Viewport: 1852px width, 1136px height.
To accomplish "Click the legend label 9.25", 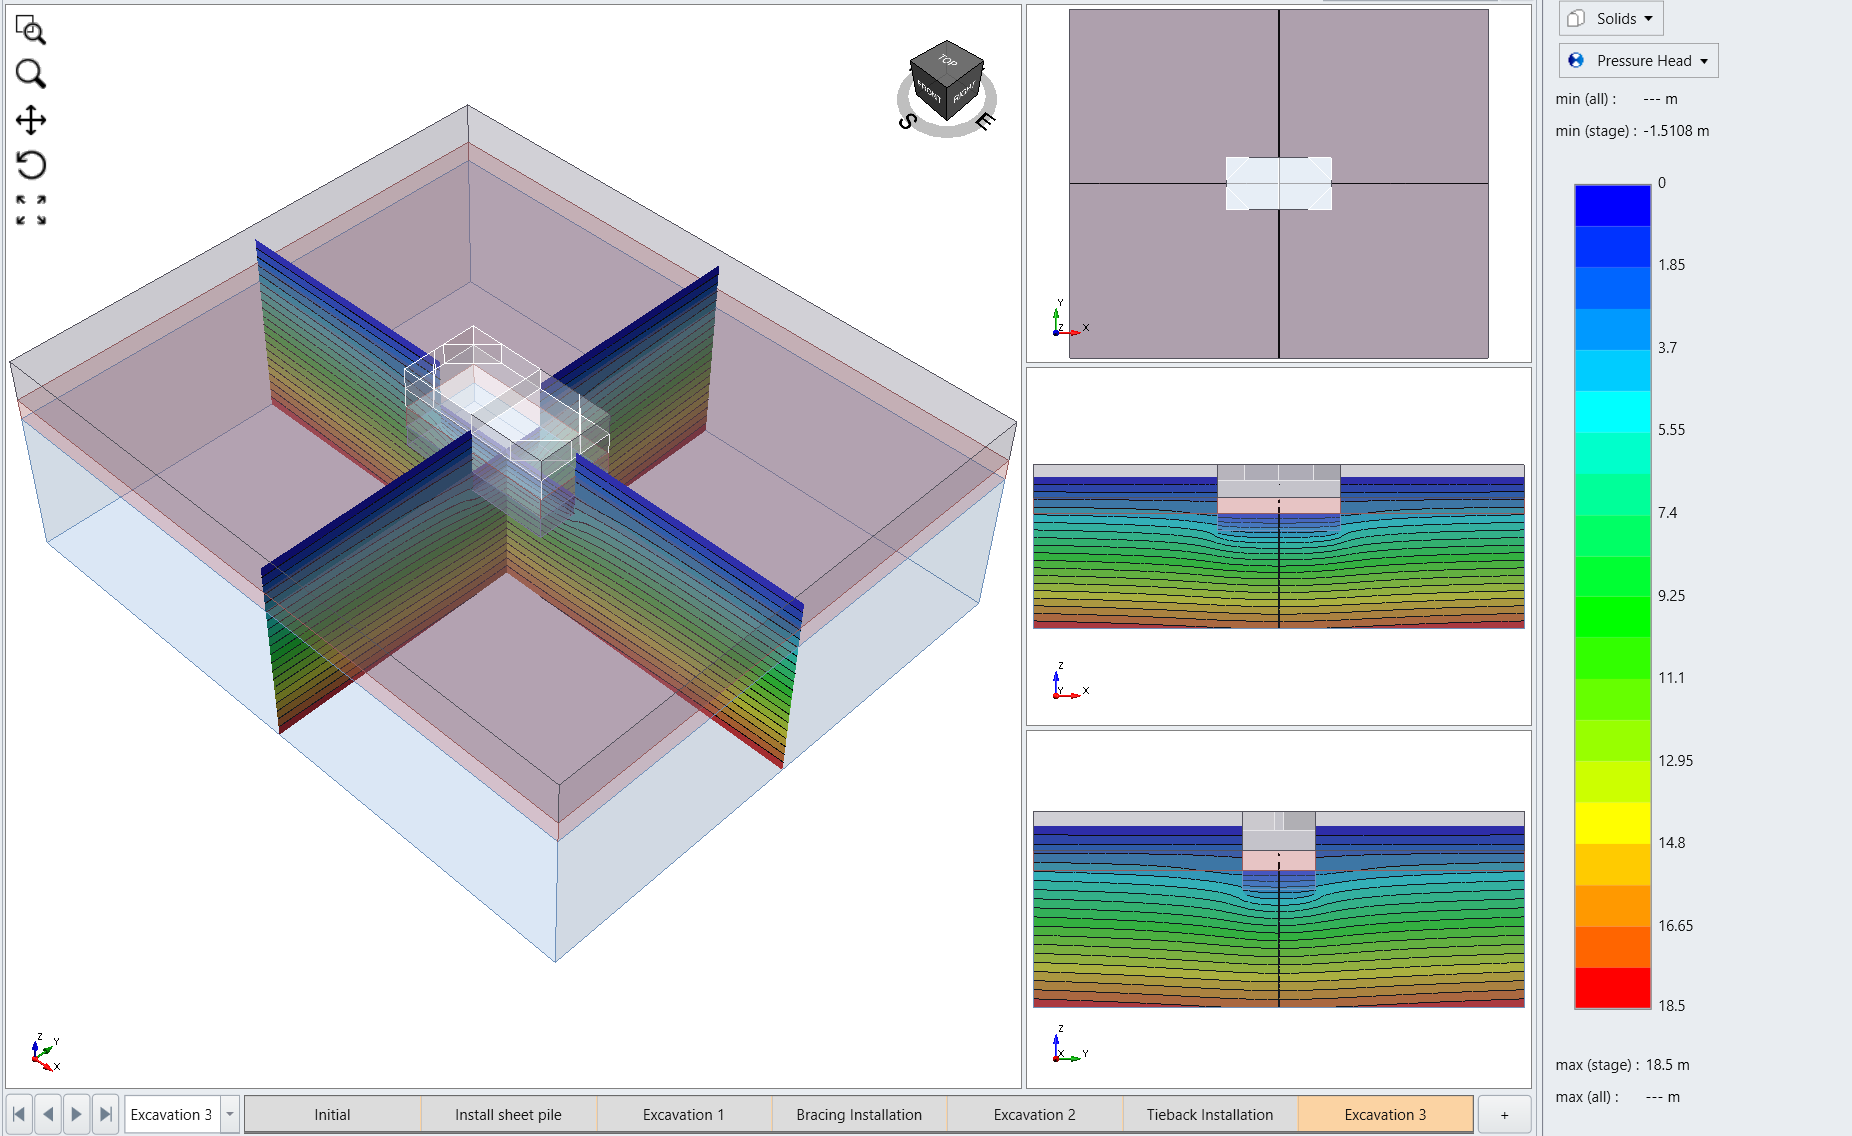I will tap(1671, 596).
